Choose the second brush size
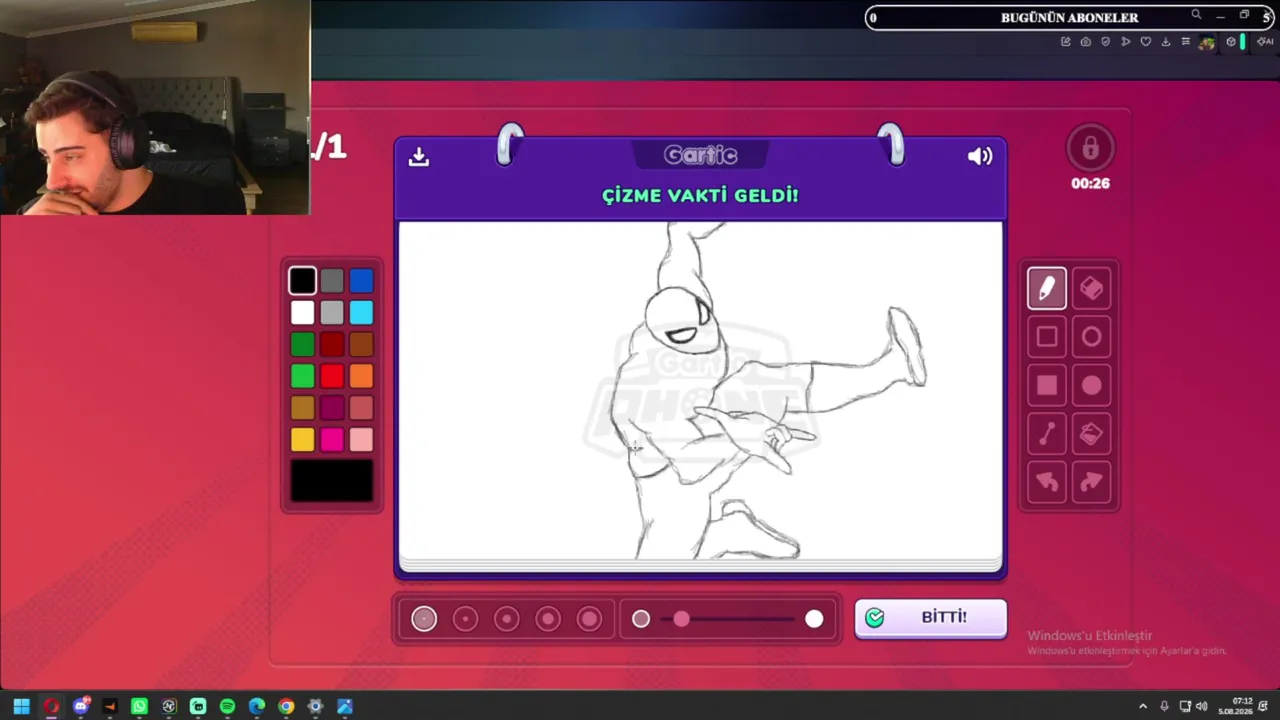The width and height of the screenshot is (1280, 720). [x=465, y=619]
